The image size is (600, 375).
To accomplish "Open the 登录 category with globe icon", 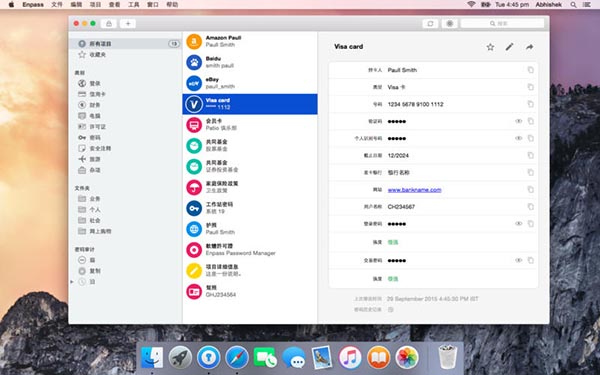I will (x=89, y=83).
